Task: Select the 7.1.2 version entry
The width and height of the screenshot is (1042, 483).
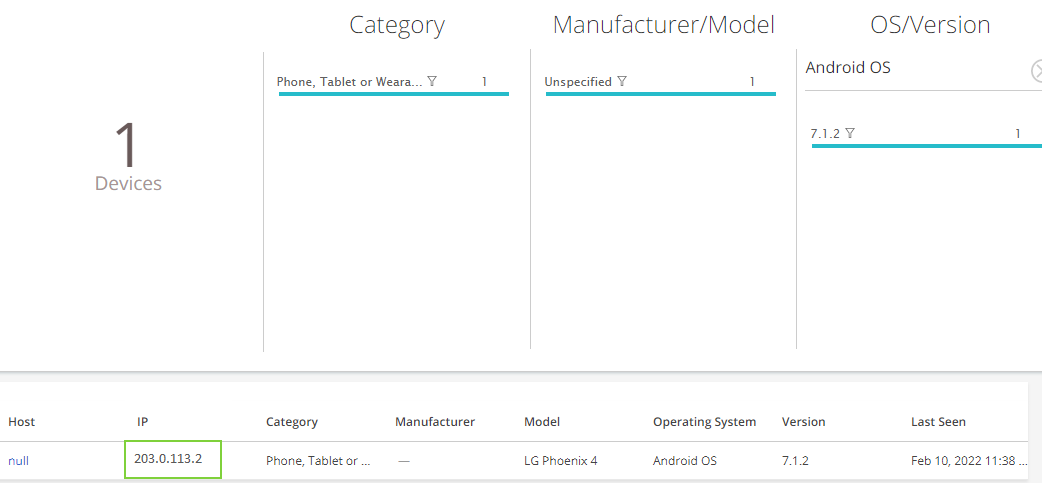Action: coord(825,133)
